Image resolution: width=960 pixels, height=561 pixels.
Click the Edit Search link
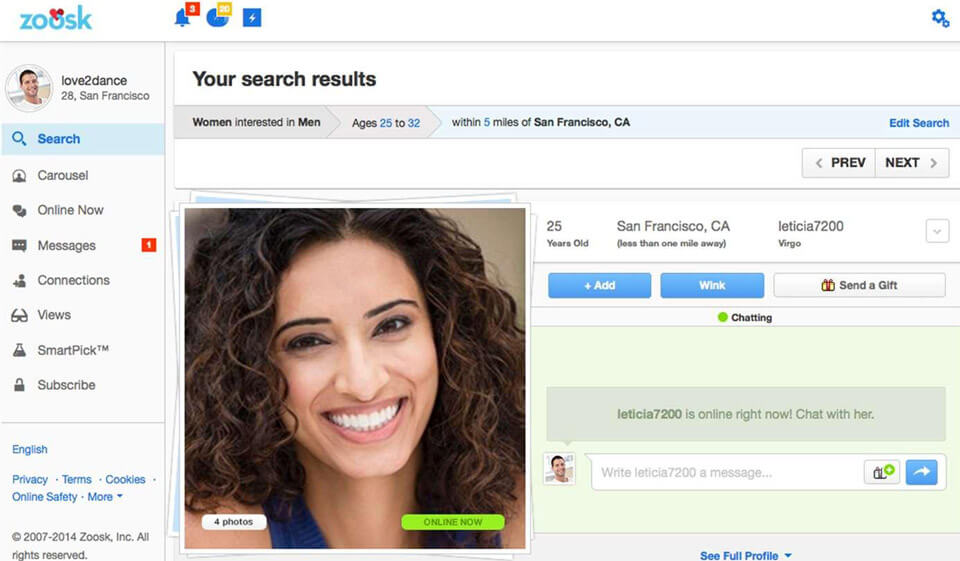918,122
